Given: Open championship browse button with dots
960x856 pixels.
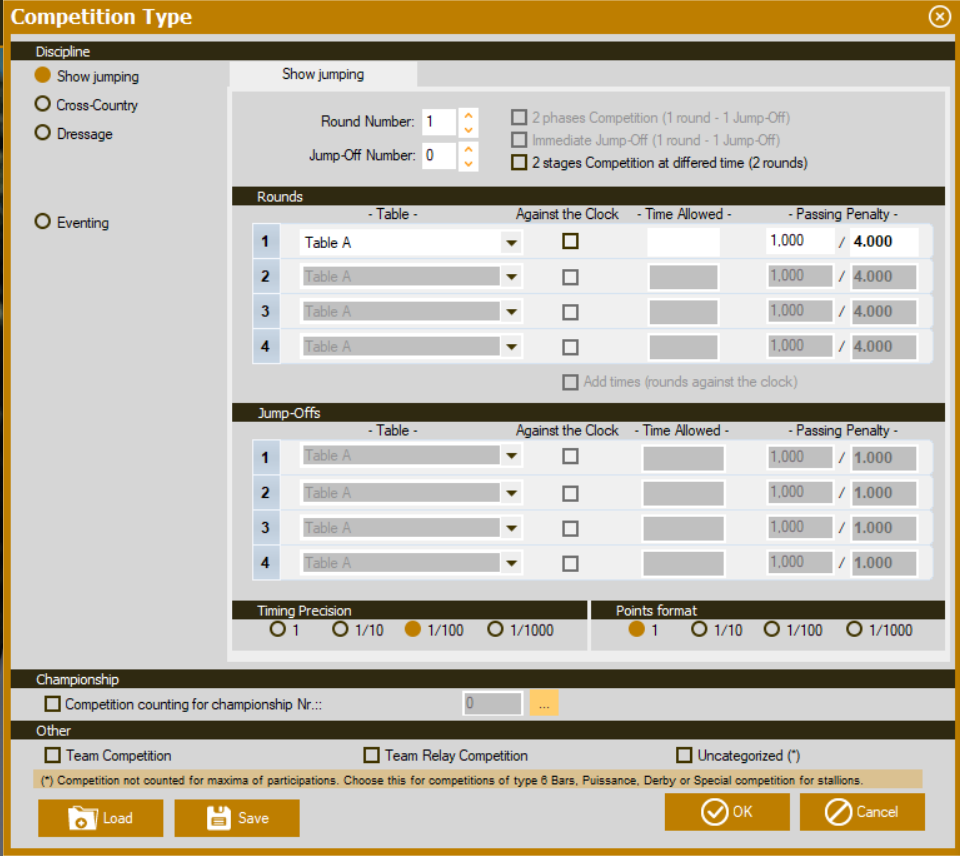Looking at the screenshot, I should tap(544, 704).
